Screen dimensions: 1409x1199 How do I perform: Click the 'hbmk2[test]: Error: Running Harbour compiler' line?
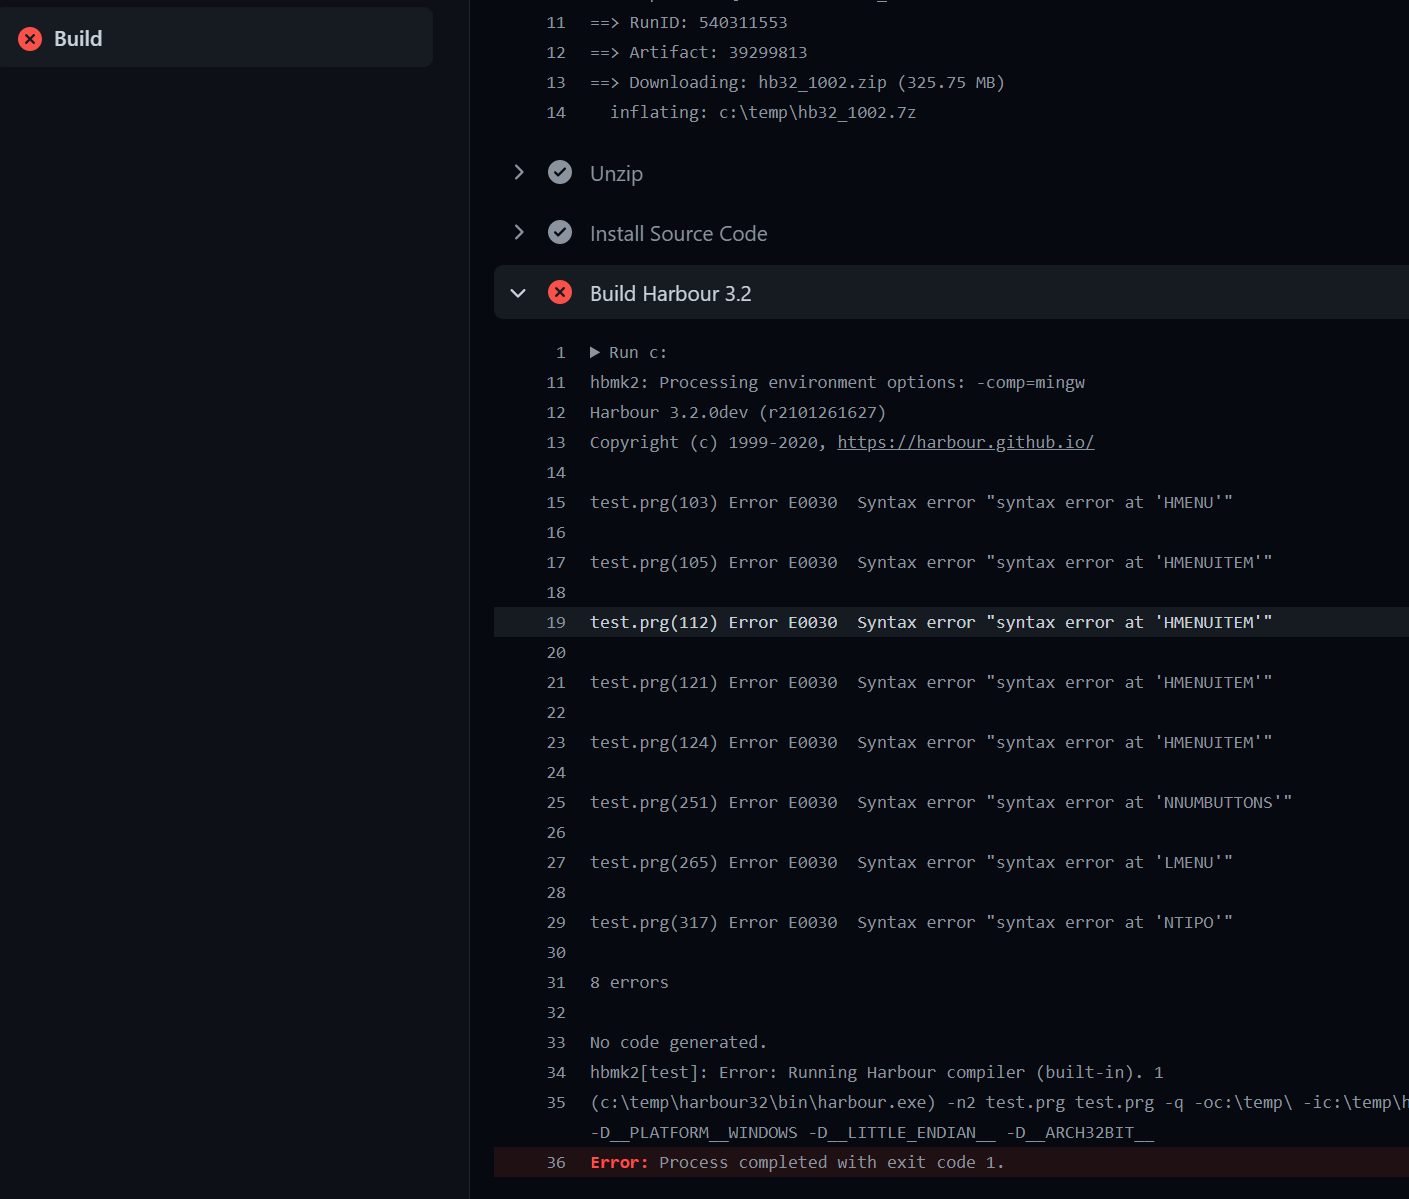(x=876, y=1072)
